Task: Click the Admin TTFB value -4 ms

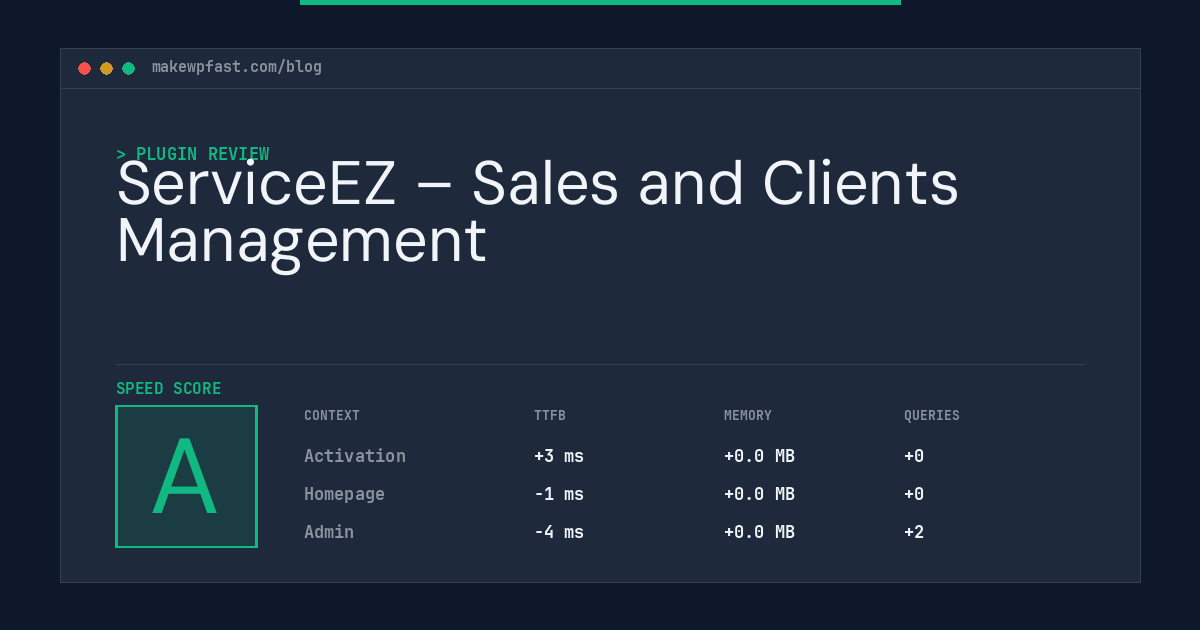Action: 559,532
